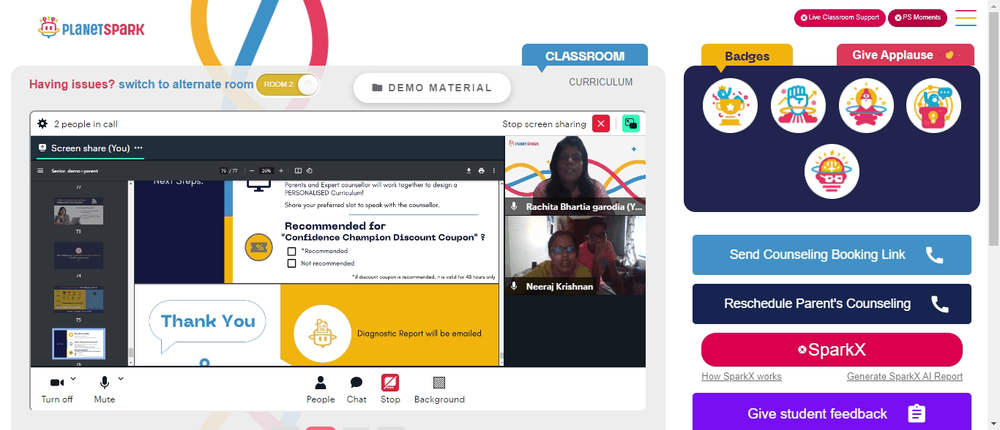Click Rachita Bhartia garodia video tile
1000x430 pixels.
[x=575, y=175]
